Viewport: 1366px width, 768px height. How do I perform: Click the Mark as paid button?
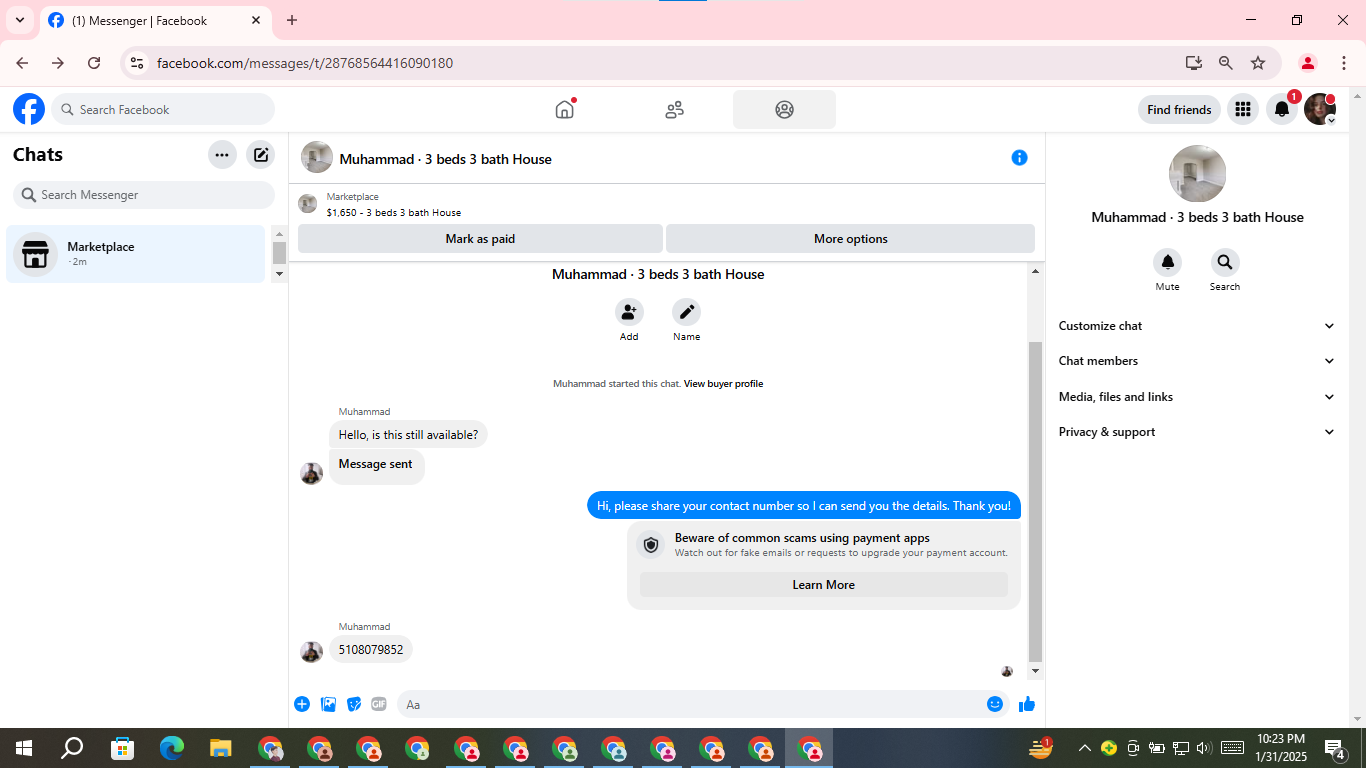[480, 239]
